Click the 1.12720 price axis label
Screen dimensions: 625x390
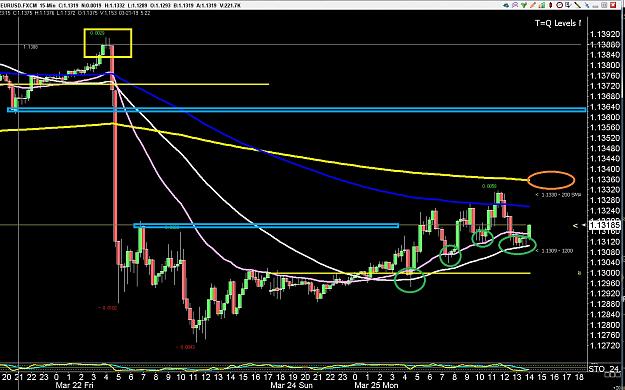(x=604, y=345)
